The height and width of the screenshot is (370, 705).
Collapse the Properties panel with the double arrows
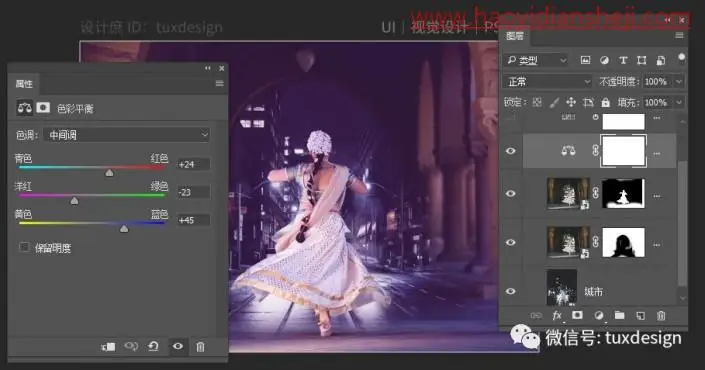(x=208, y=68)
